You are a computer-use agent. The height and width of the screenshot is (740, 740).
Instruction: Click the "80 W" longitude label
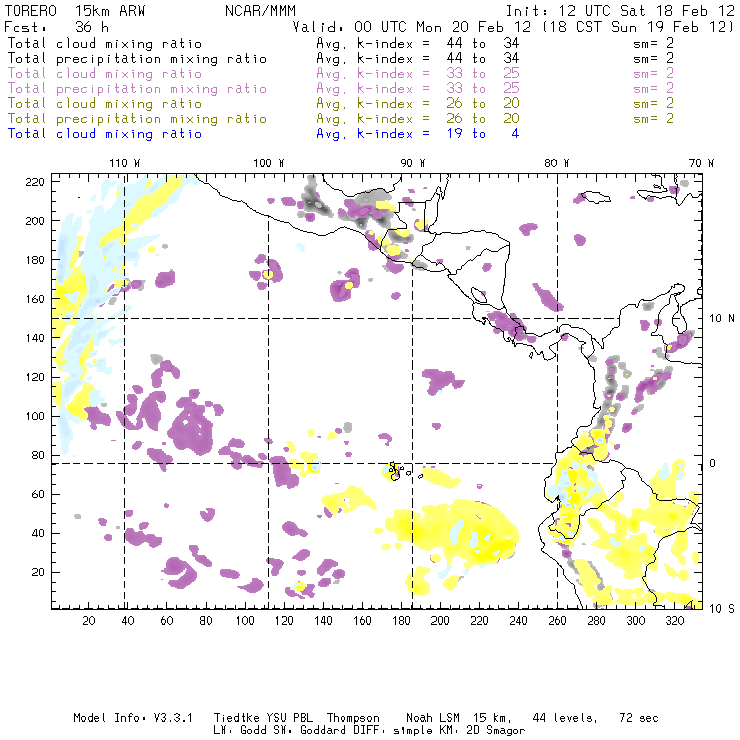[557, 163]
